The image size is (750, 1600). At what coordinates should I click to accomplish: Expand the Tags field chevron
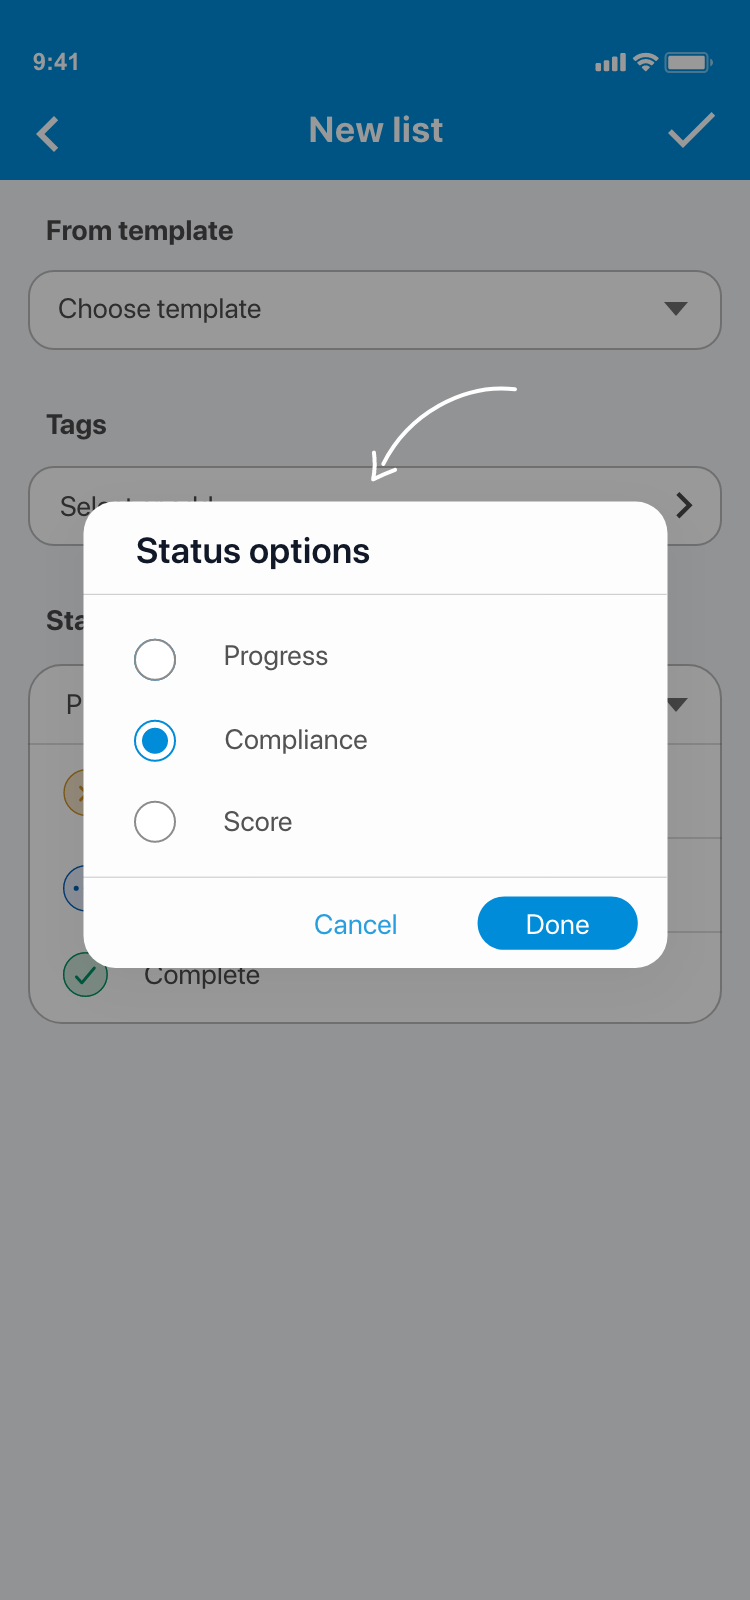pos(684,505)
